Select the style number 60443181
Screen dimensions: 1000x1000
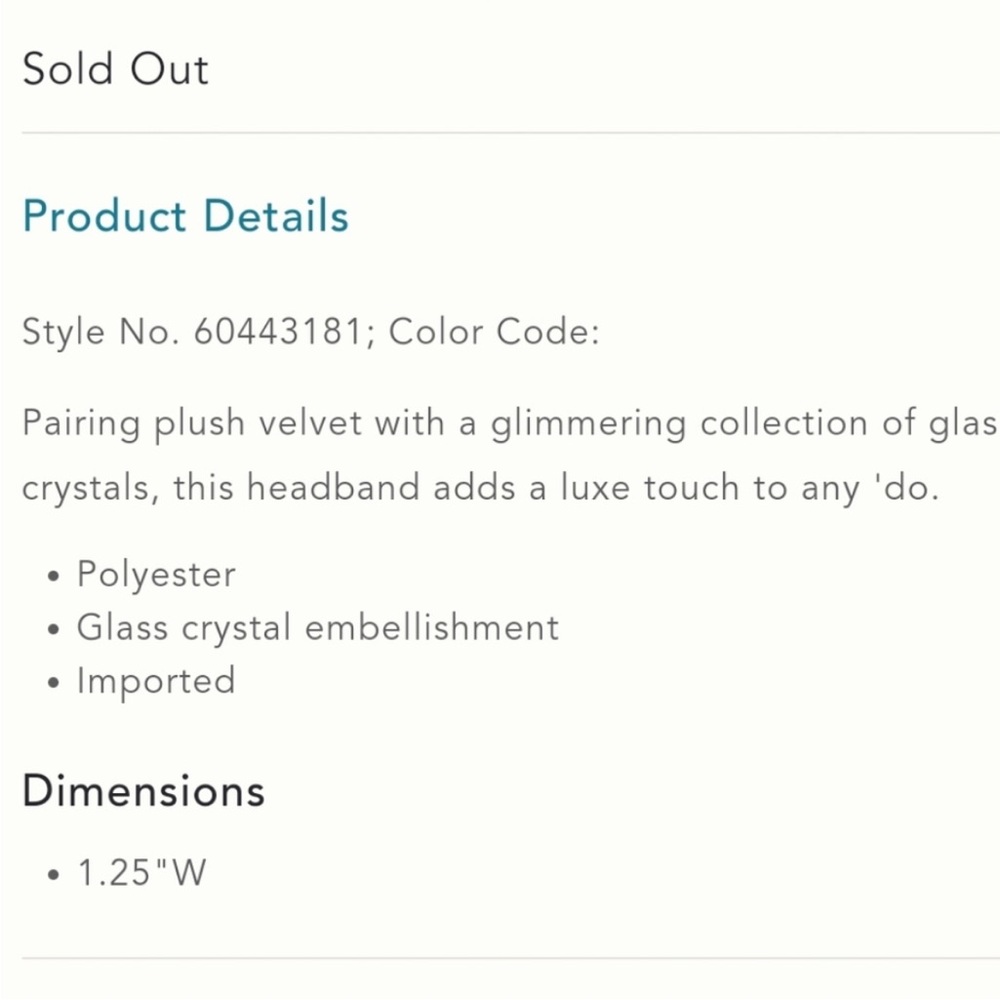pyautogui.click(x=278, y=332)
